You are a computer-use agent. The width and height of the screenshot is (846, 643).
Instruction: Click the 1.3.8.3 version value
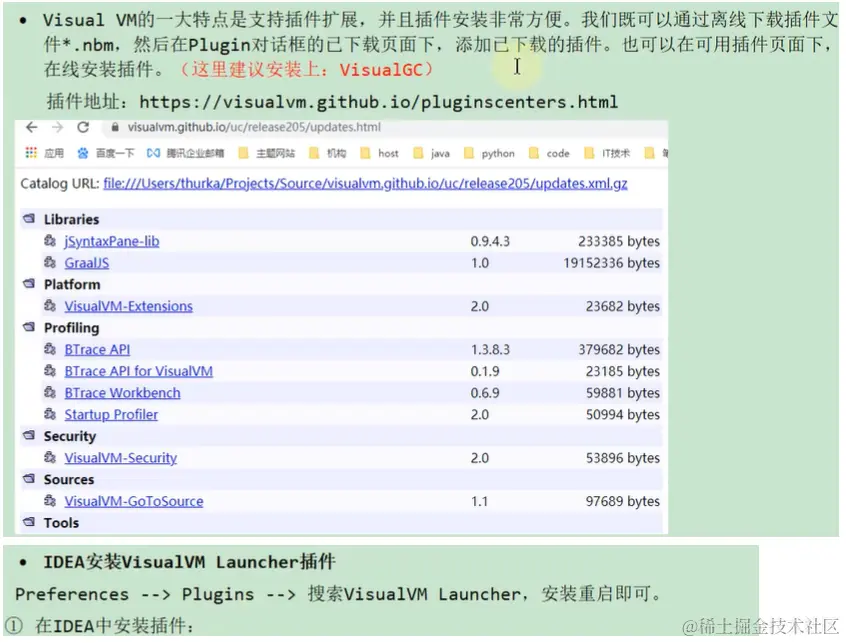point(490,350)
